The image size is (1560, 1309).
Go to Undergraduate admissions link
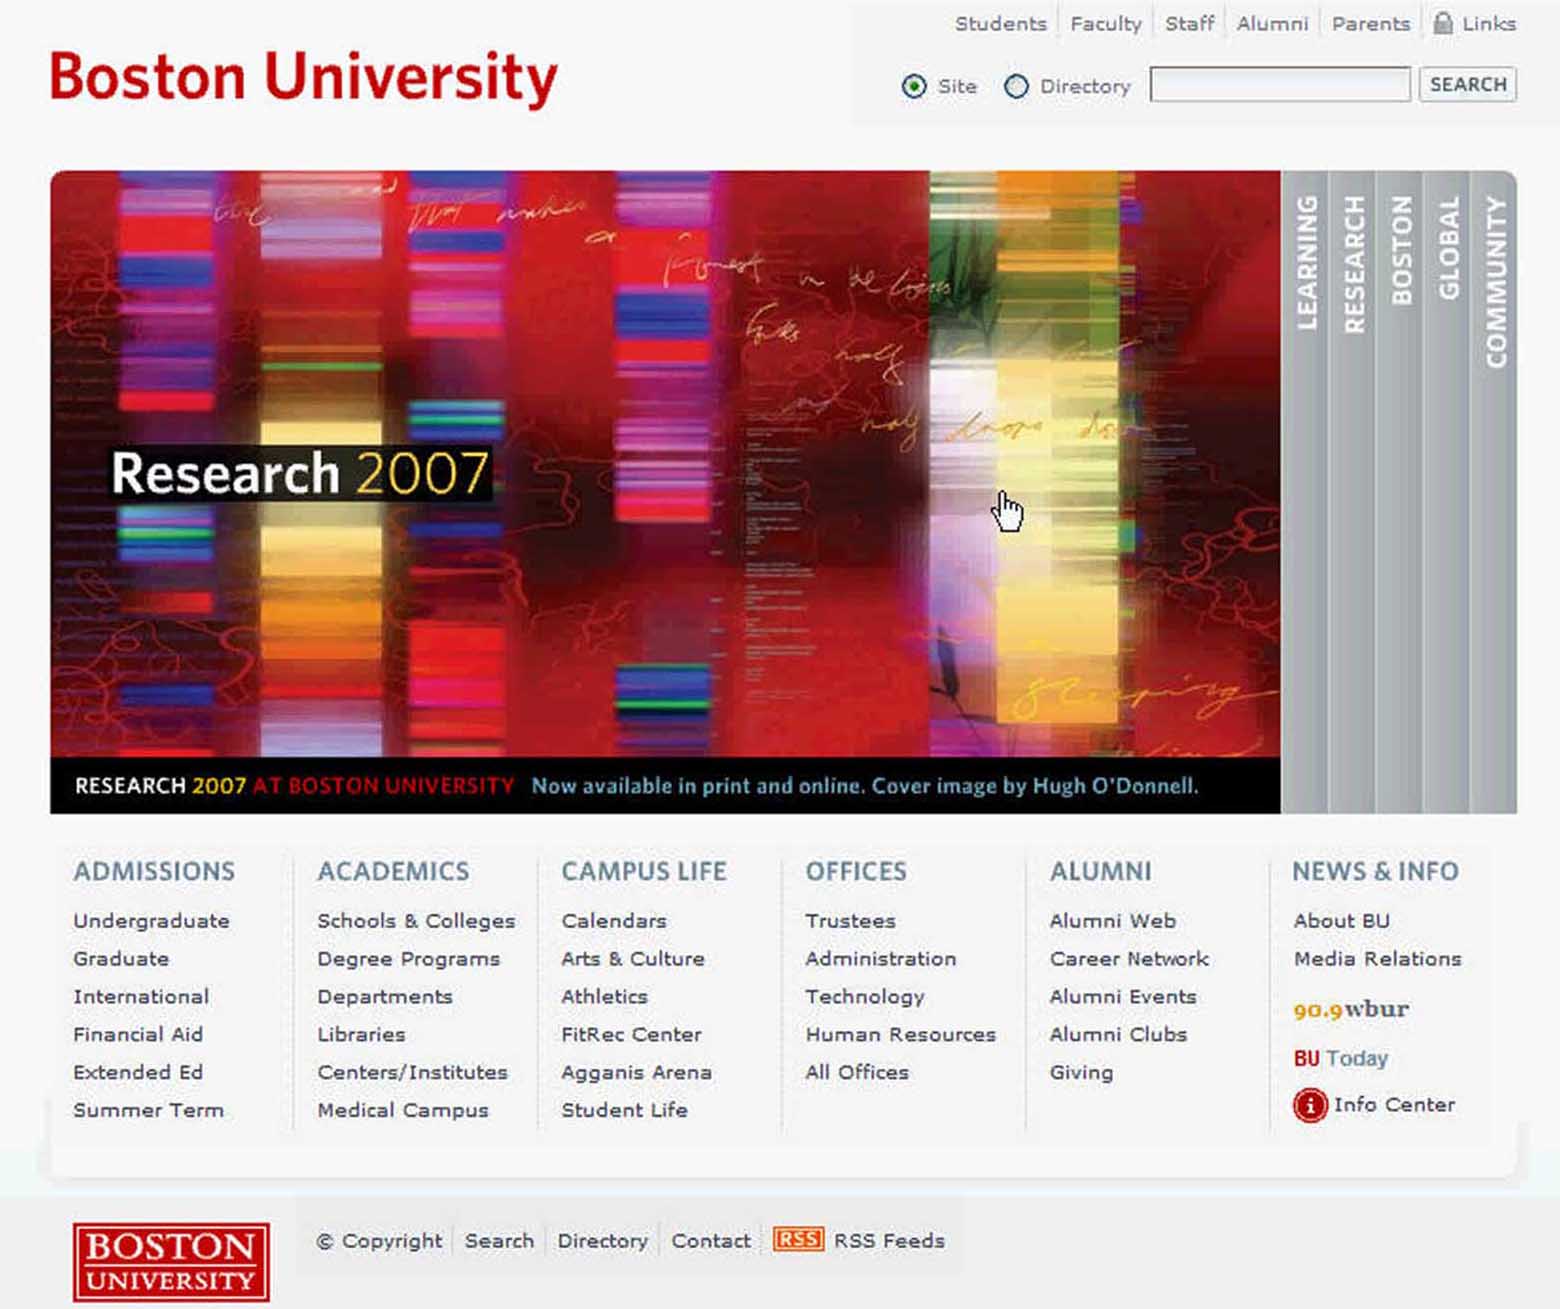[x=151, y=921]
